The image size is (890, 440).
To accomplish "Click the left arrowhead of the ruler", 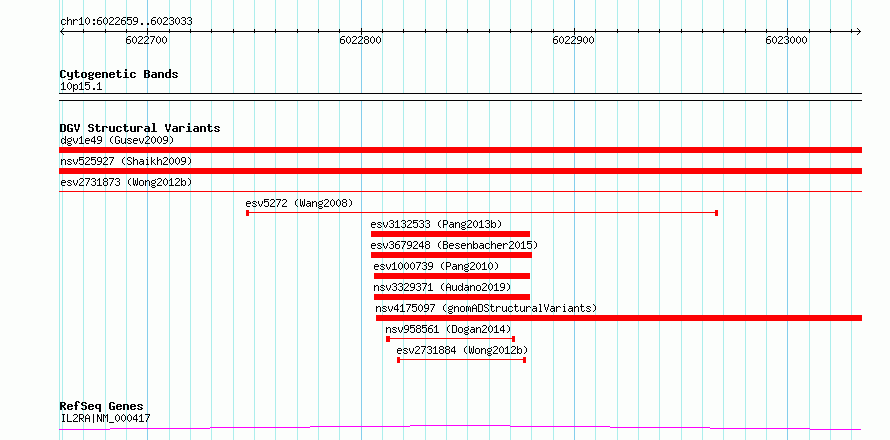I will coord(62,31).
